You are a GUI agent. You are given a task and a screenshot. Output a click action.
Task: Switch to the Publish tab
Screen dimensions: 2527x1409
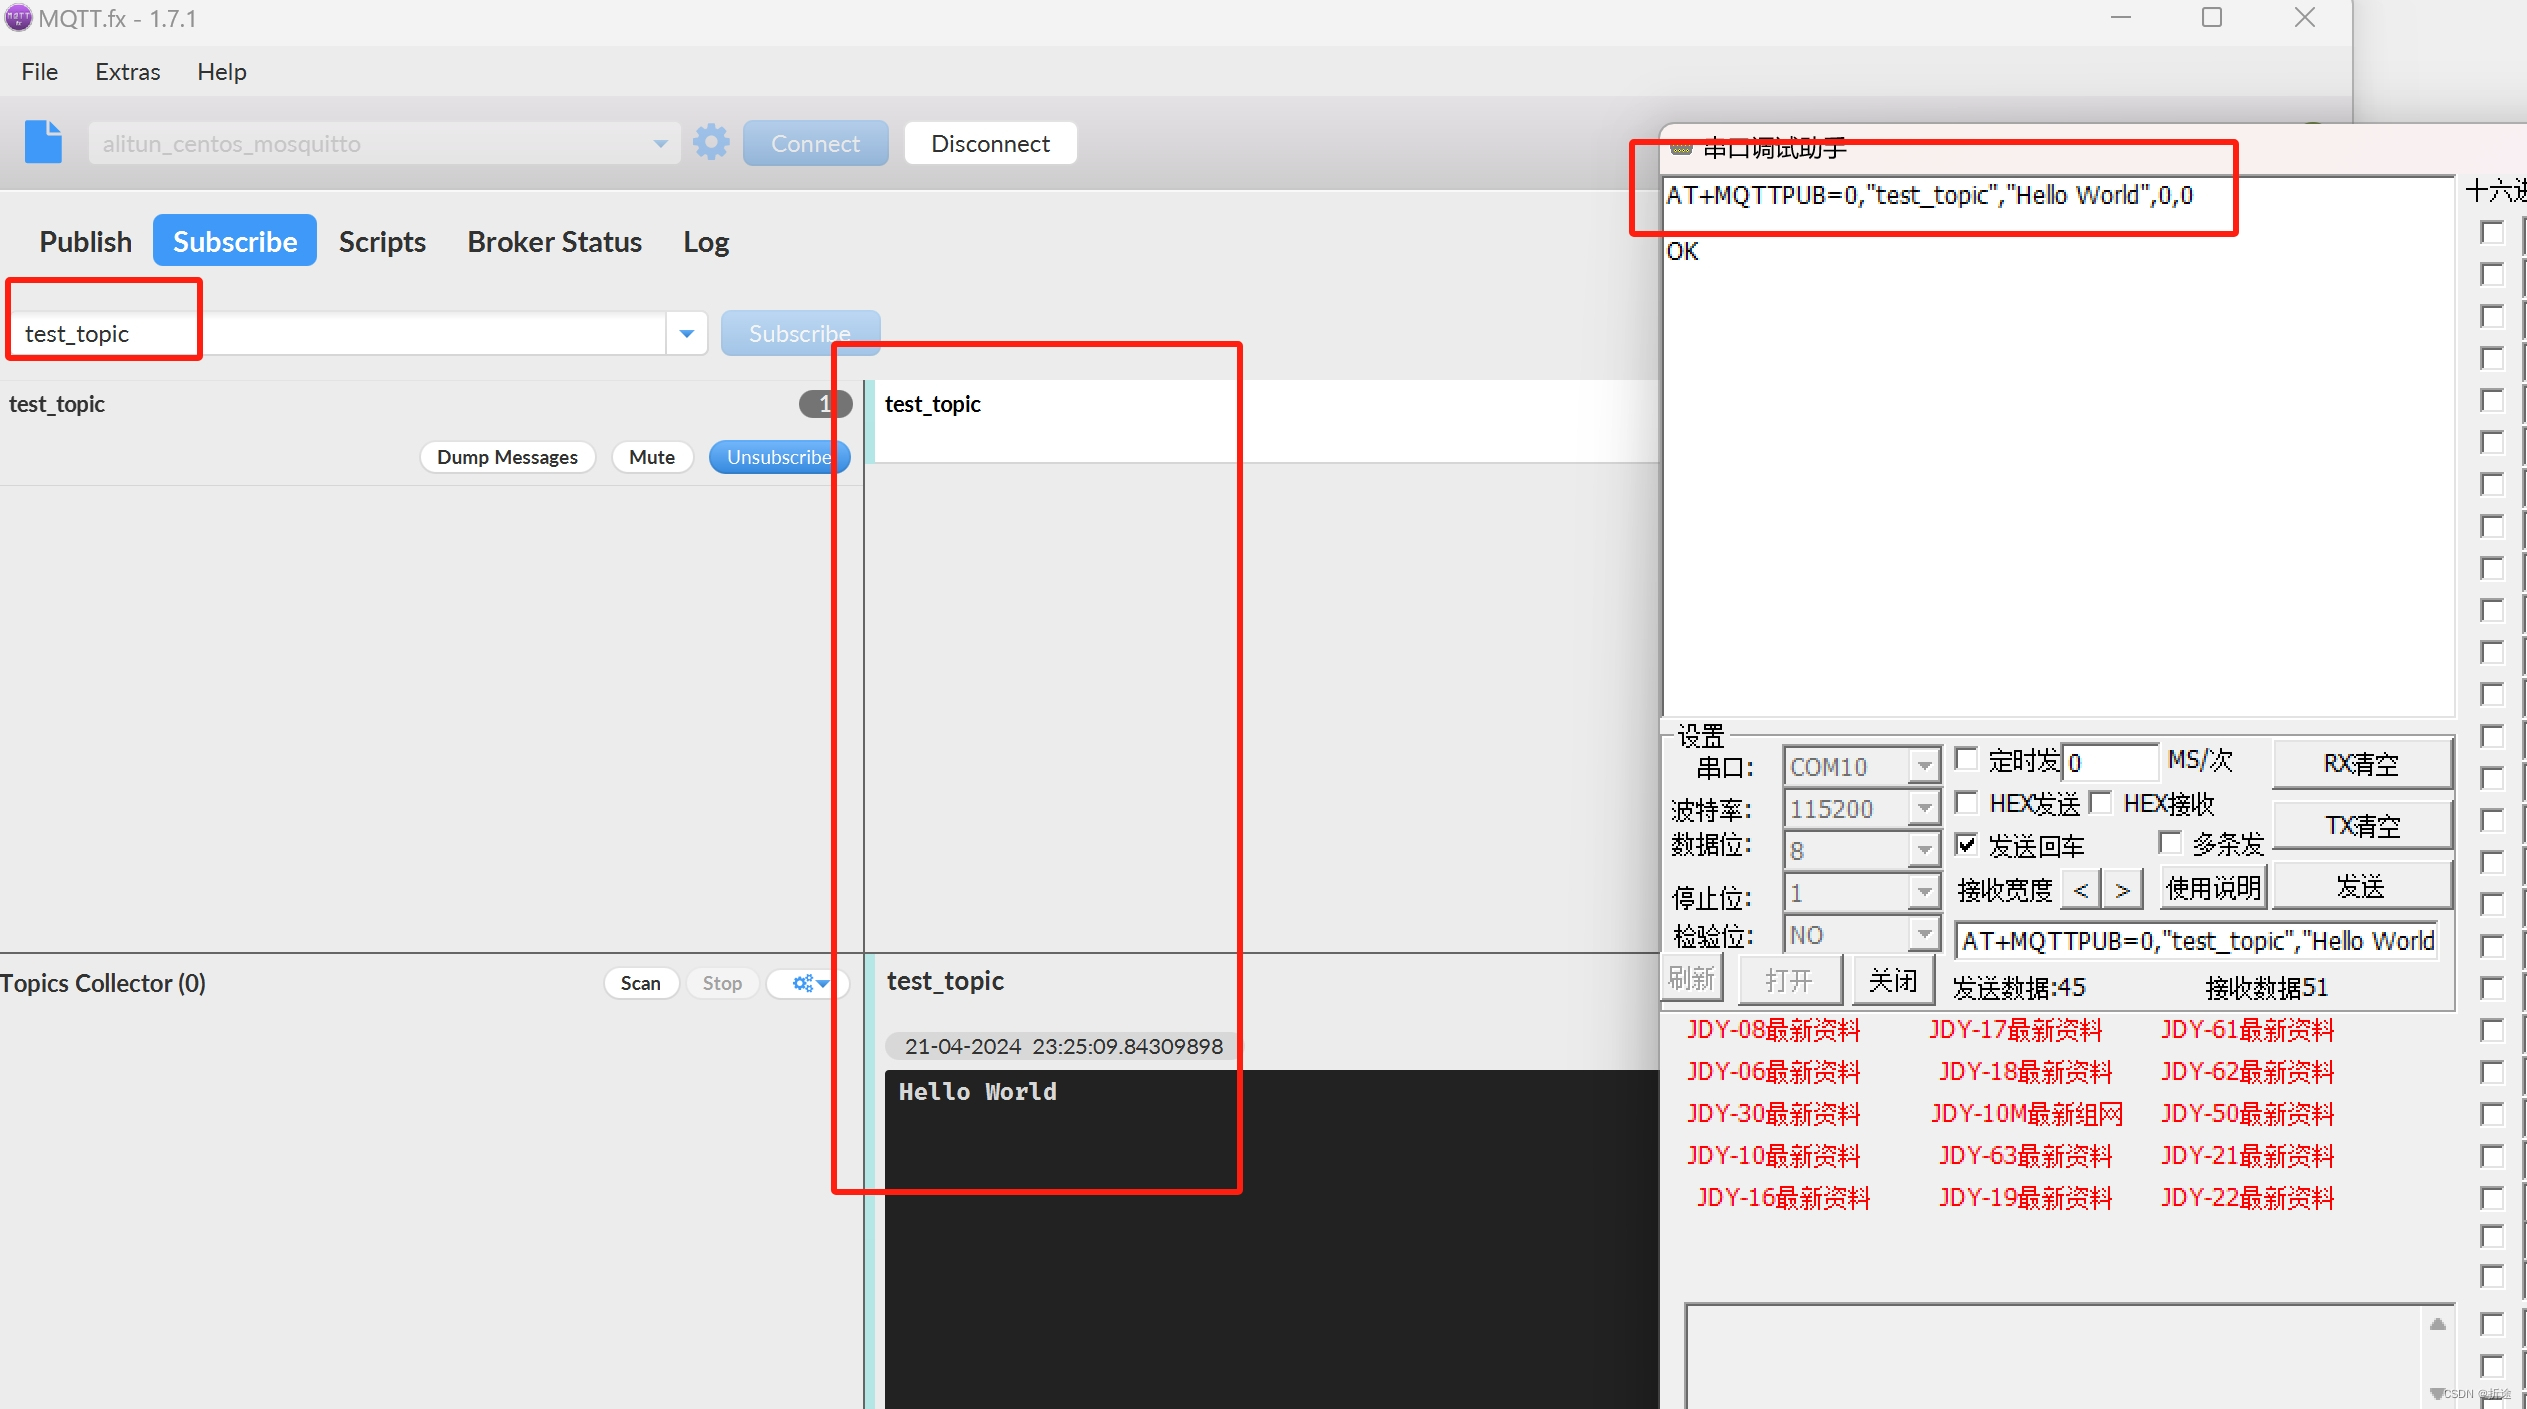point(85,241)
